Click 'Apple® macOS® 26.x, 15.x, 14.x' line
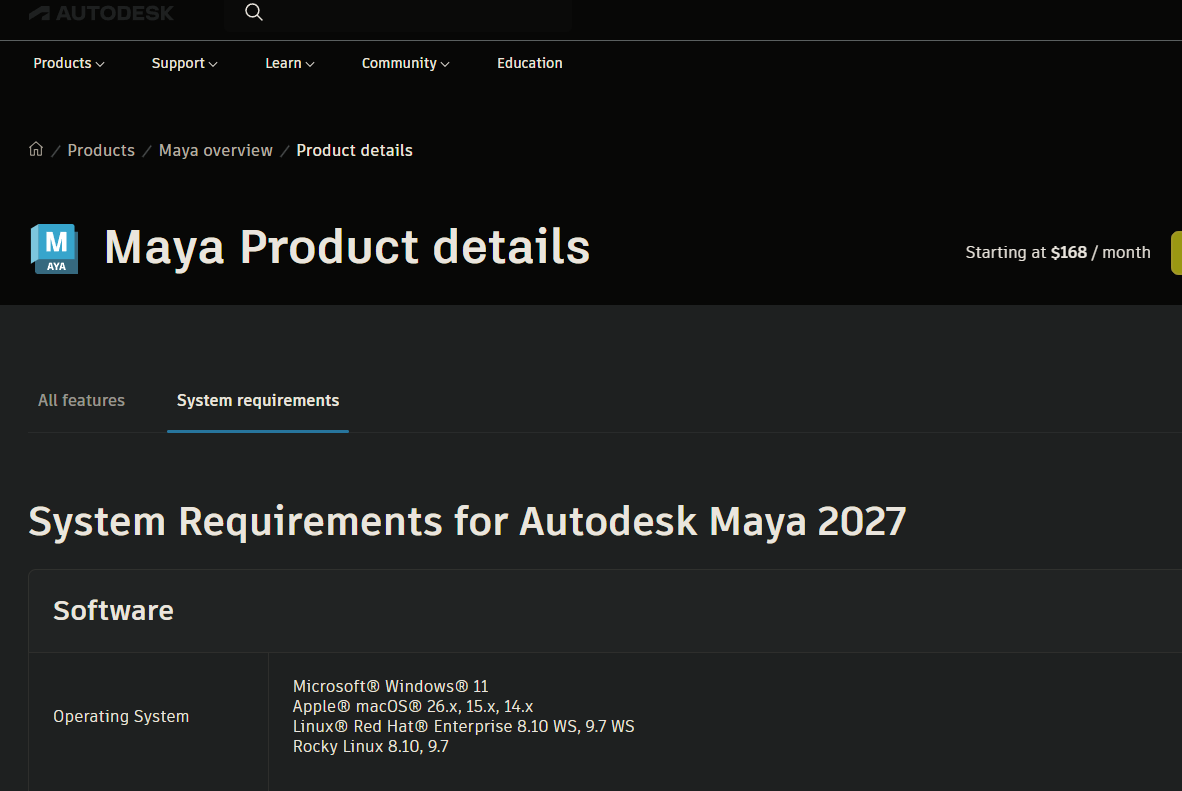This screenshot has height=791, width=1182. point(413,707)
